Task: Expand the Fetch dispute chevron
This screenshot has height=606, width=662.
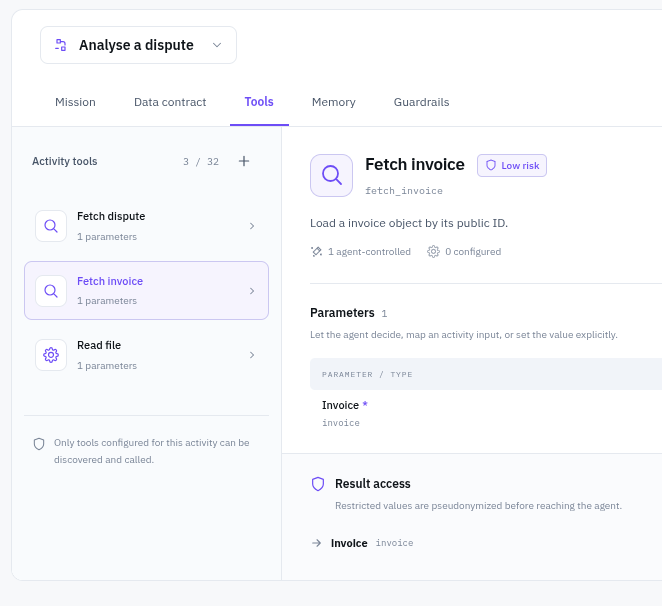Action: (x=252, y=226)
